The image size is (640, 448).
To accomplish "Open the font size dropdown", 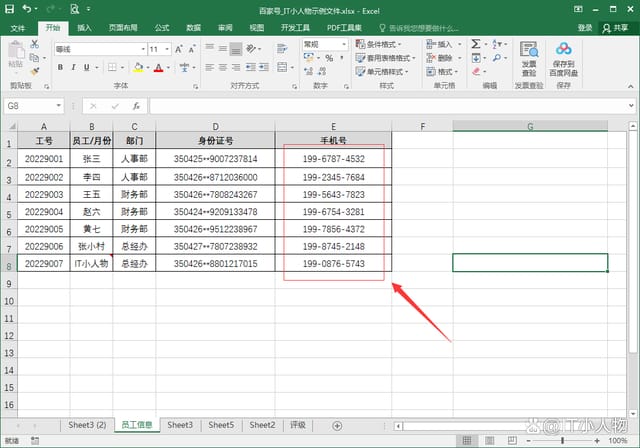I will click(x=166, y=48).
